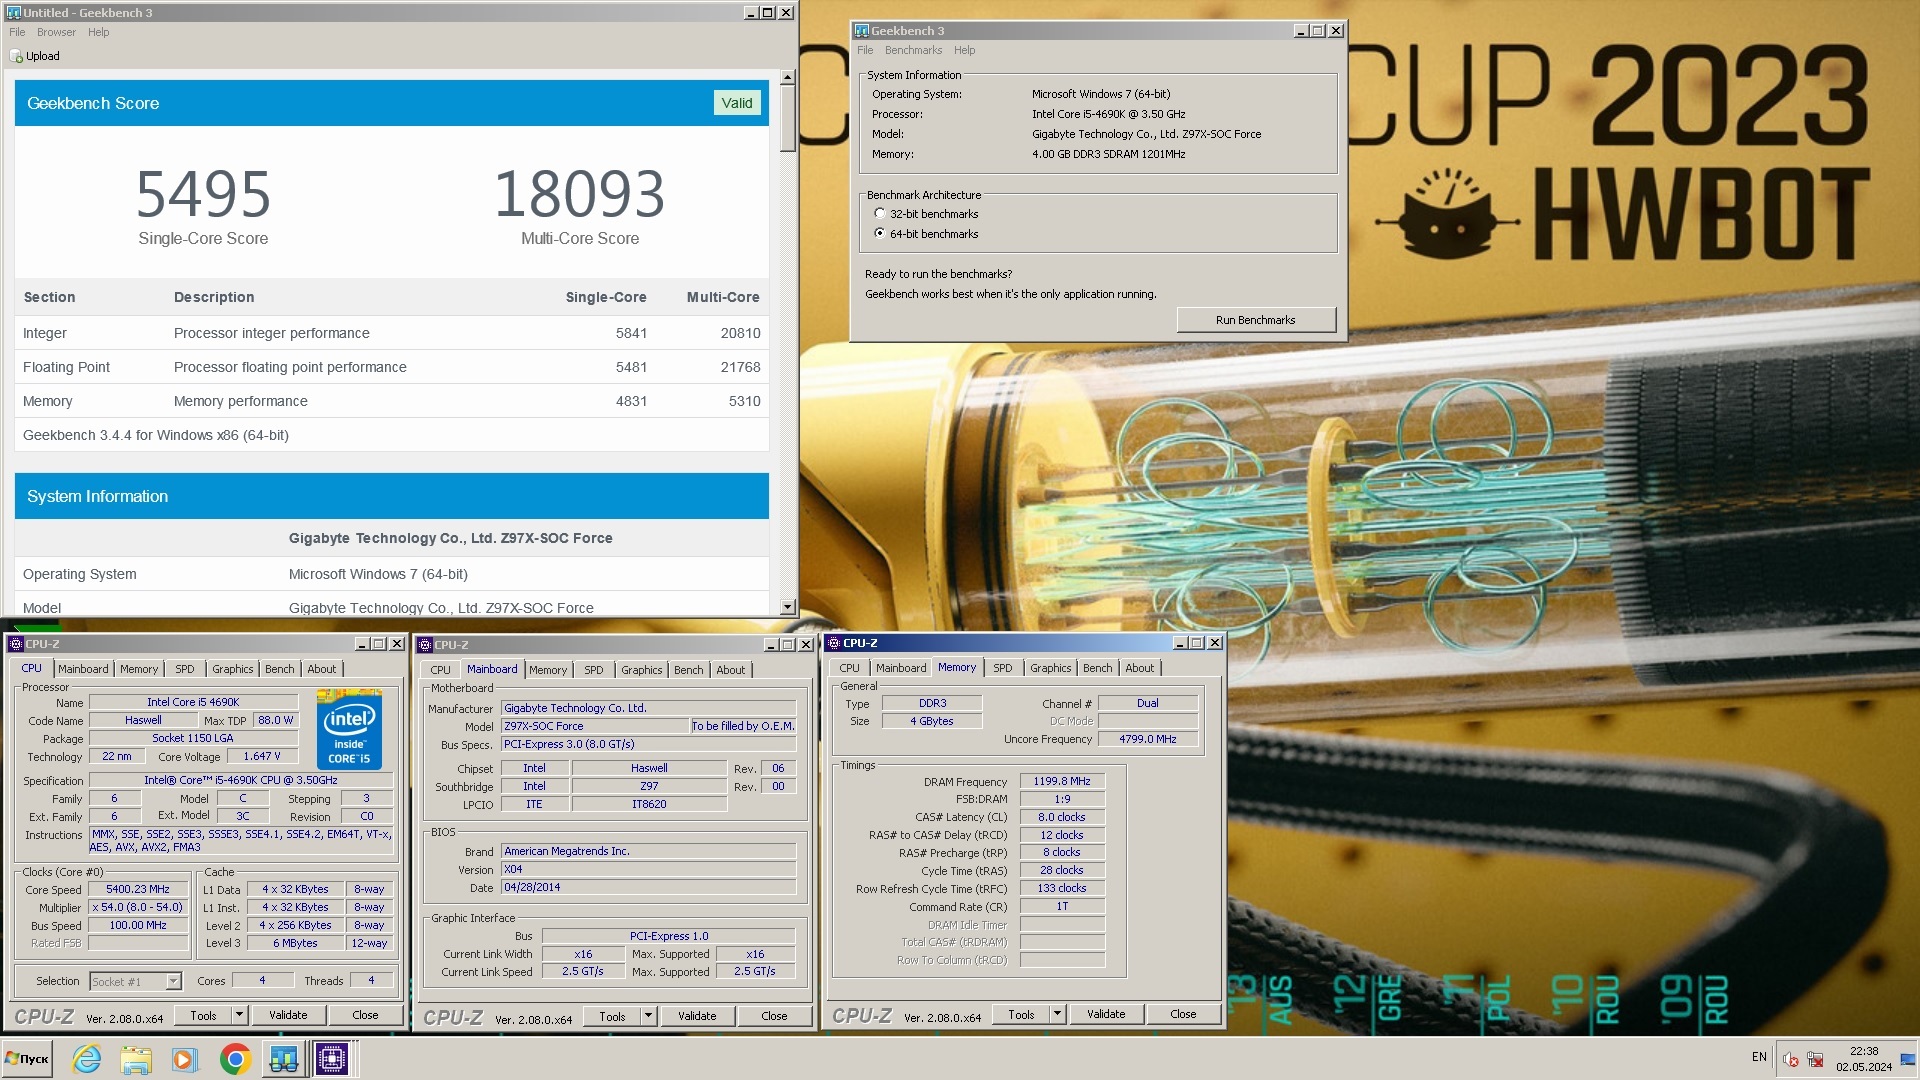This screenshot has width=1920, height=1080.
Task: Click Validate in CPU-Z Memory window
Action: coord(1106,1014)
